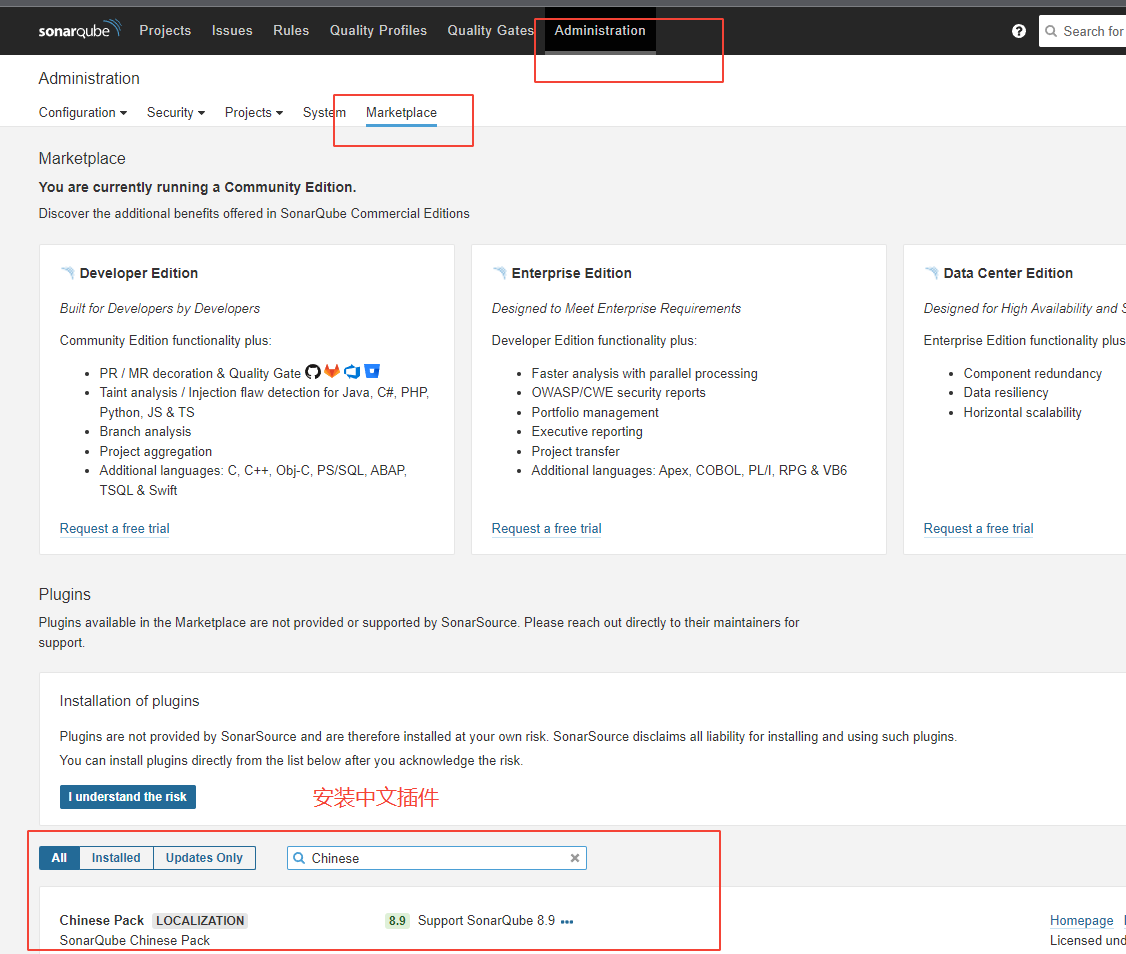Expand the Configuration dropdown

pyautogui.click(x=83, y=113)
